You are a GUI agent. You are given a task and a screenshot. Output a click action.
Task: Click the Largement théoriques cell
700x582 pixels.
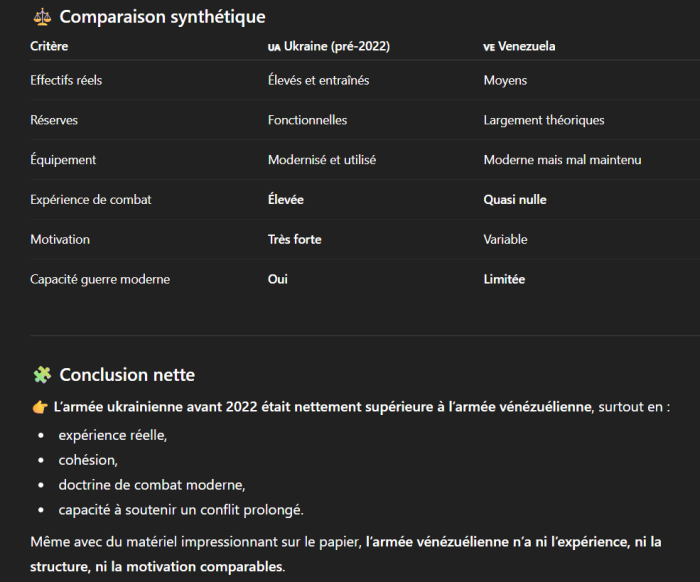coord(544,120)
